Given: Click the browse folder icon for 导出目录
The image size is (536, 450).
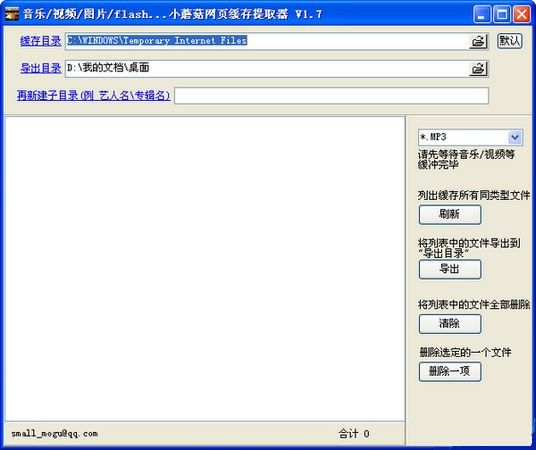Looking at the screenshot, I should (478, 69).
